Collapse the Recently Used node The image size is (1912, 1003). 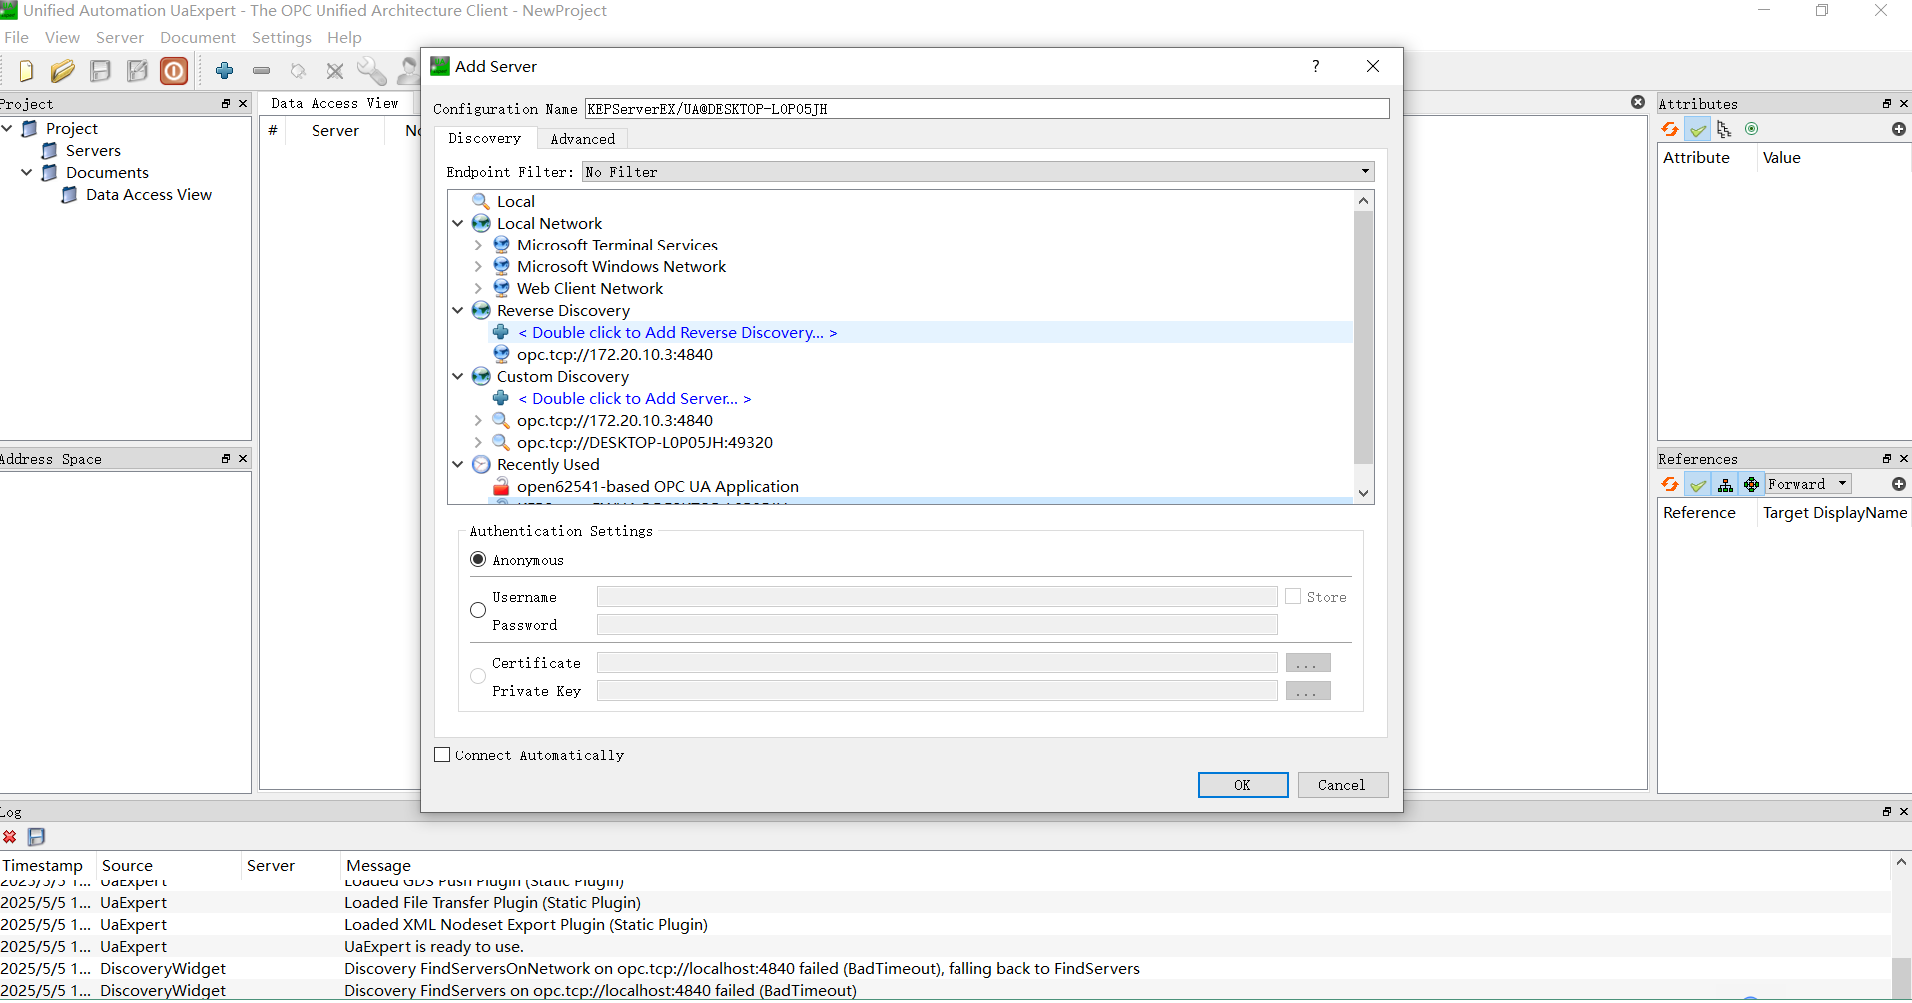click(x=458, y=465)
